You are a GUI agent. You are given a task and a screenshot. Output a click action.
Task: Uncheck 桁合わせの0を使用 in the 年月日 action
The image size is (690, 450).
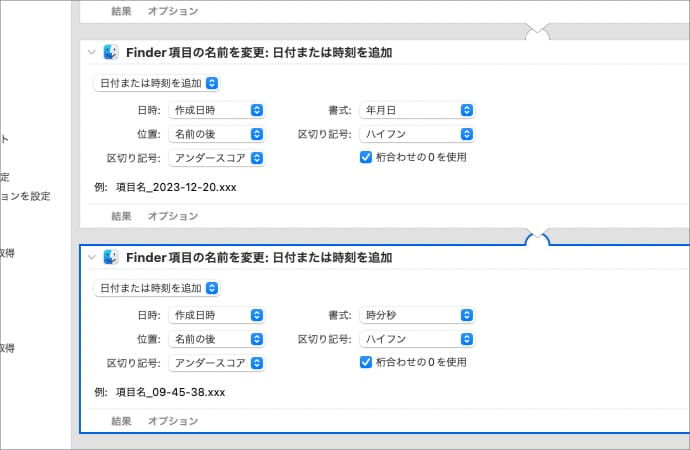pyautogui.click(x=366, y=157)
